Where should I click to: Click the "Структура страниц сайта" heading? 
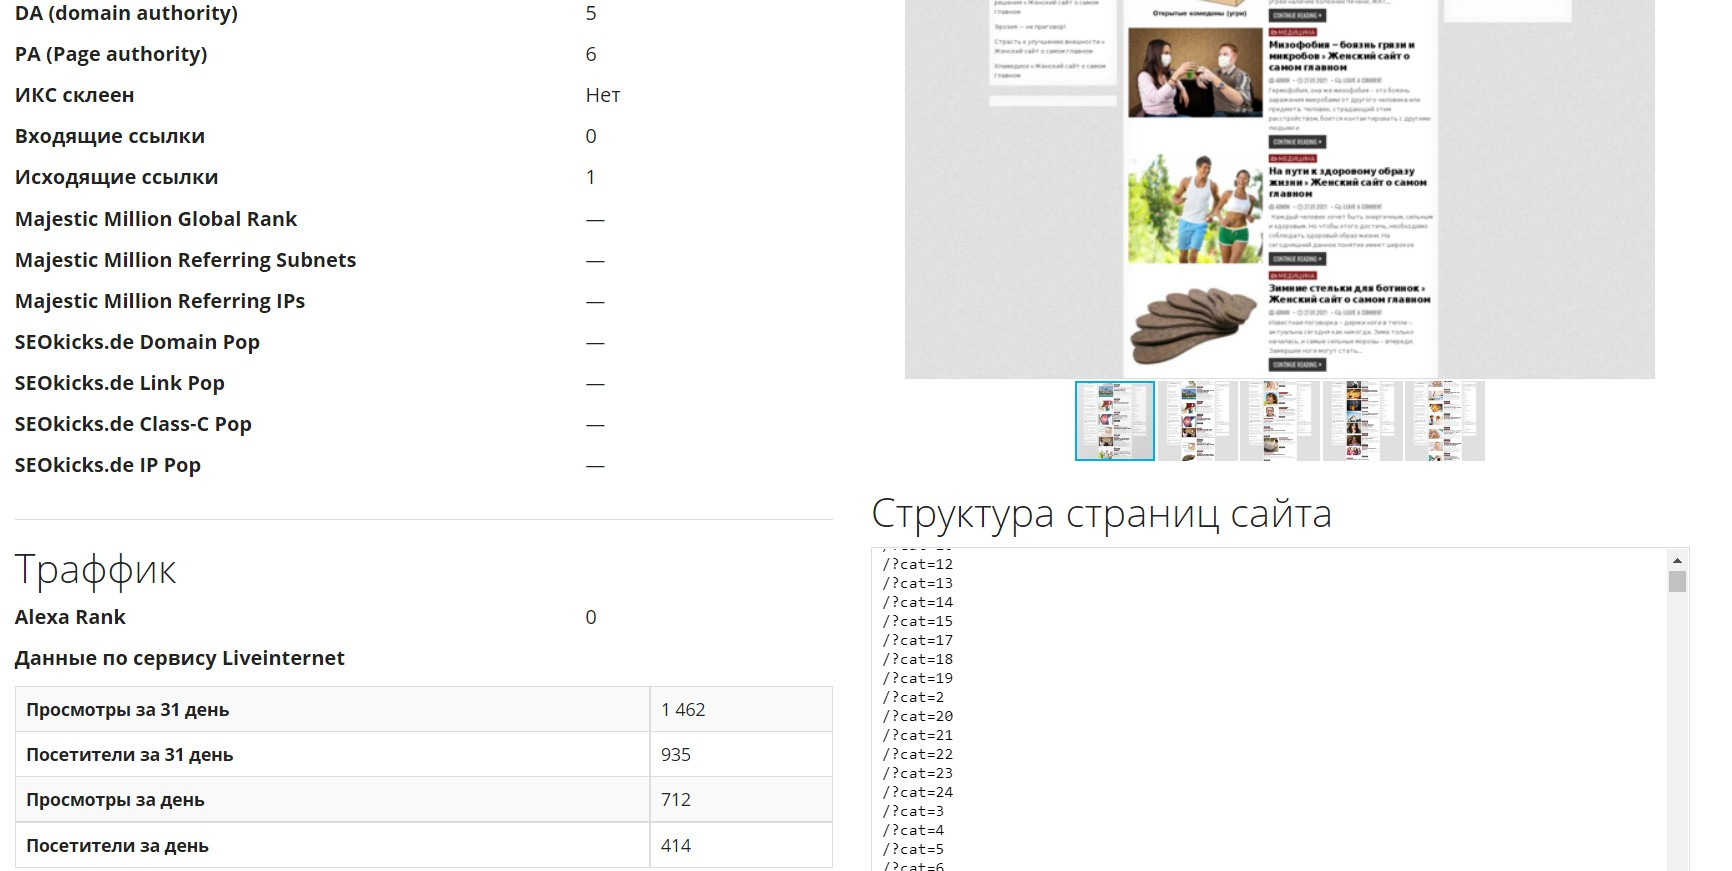pos(1102,514)
